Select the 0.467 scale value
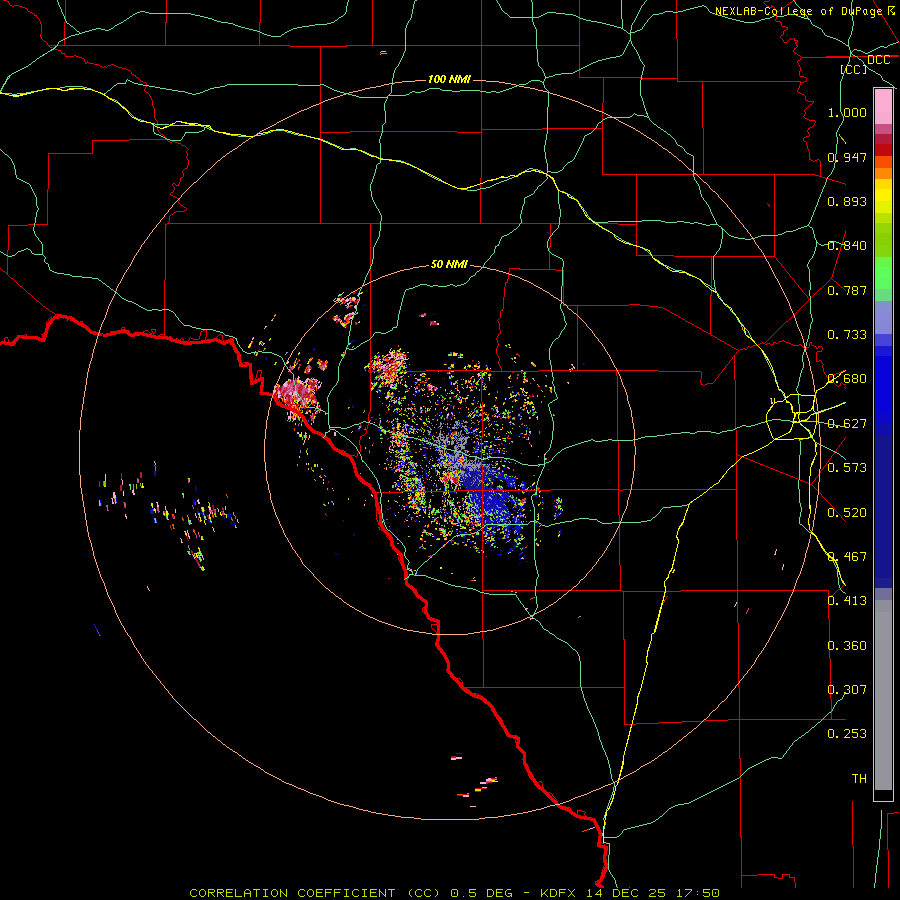 coord(847,557)
